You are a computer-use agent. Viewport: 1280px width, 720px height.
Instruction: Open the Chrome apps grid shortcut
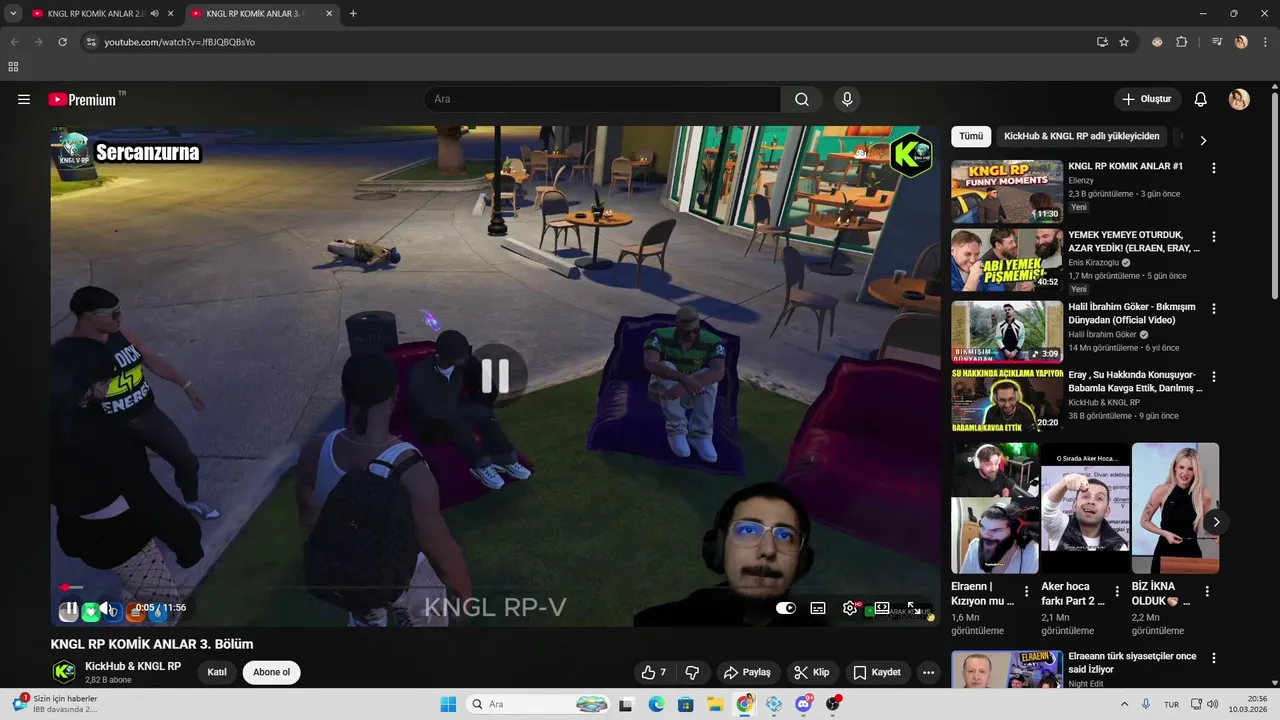pyautogui.click(x=13, y=67)
